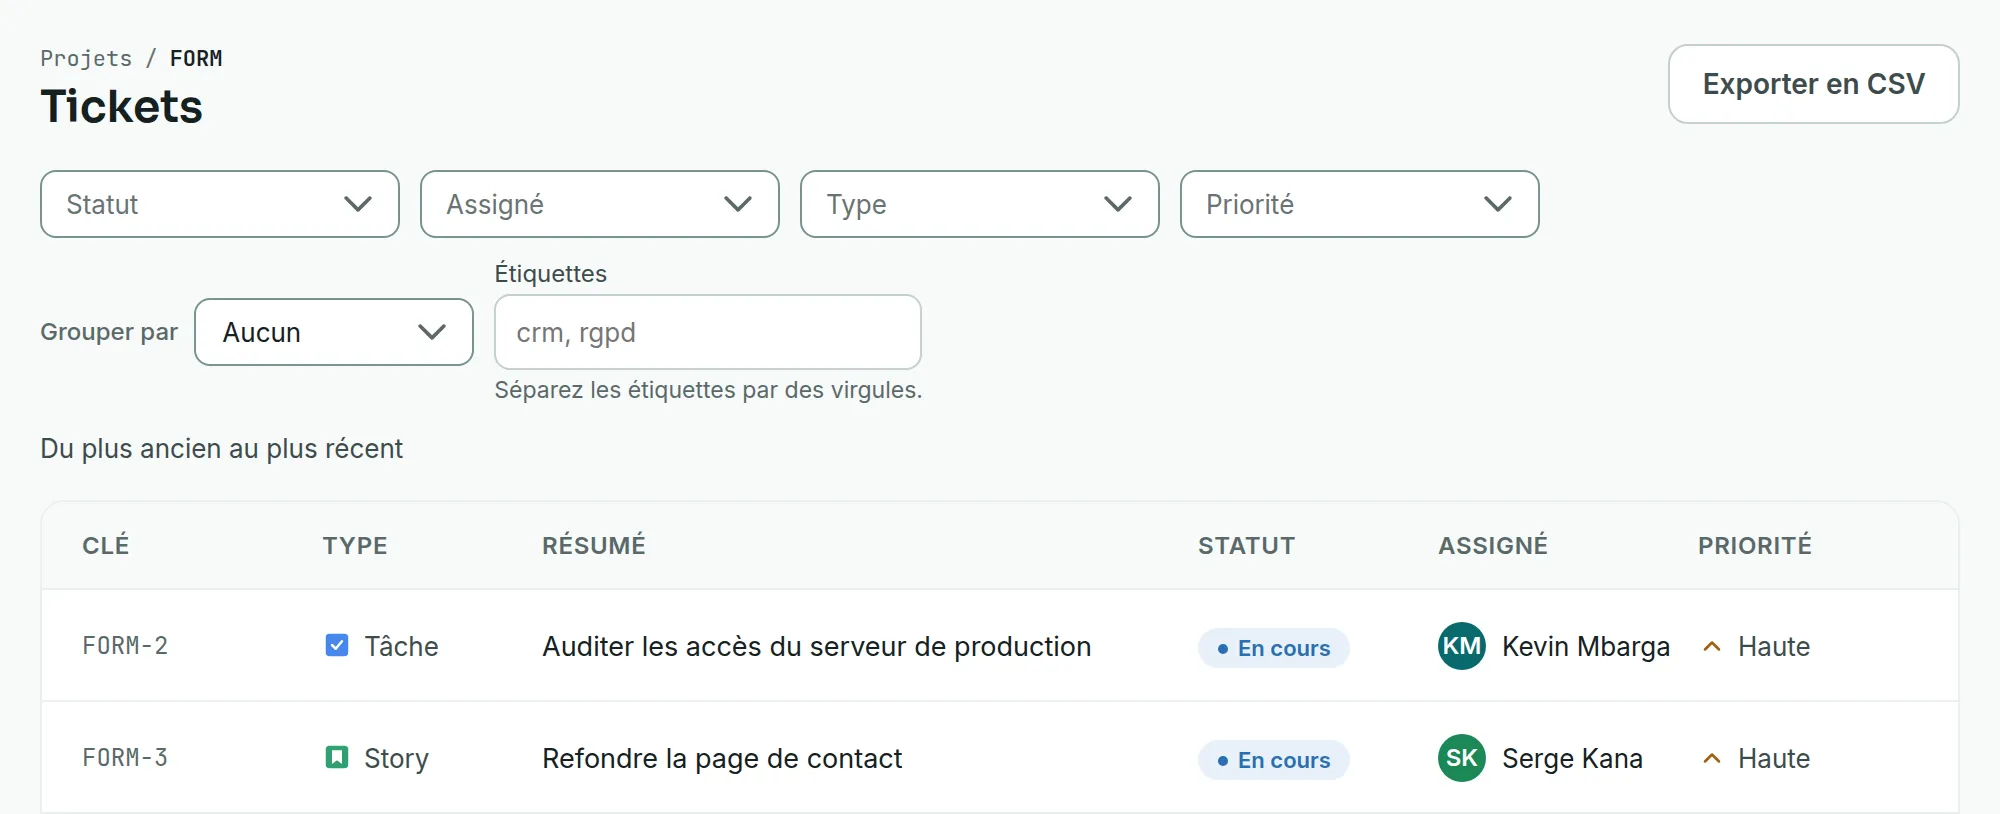
Task: Click the Haute priority arrow icon for FORM-3
Action: [x=1712, y=759]
